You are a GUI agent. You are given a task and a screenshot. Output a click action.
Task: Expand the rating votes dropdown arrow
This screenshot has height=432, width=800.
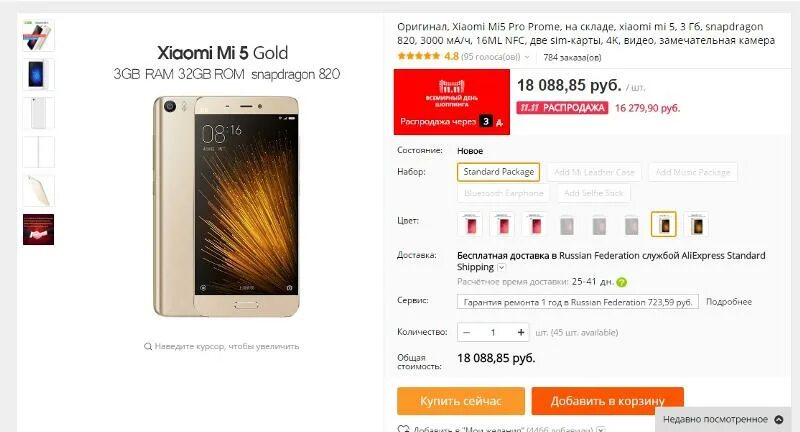coord(527,57)
